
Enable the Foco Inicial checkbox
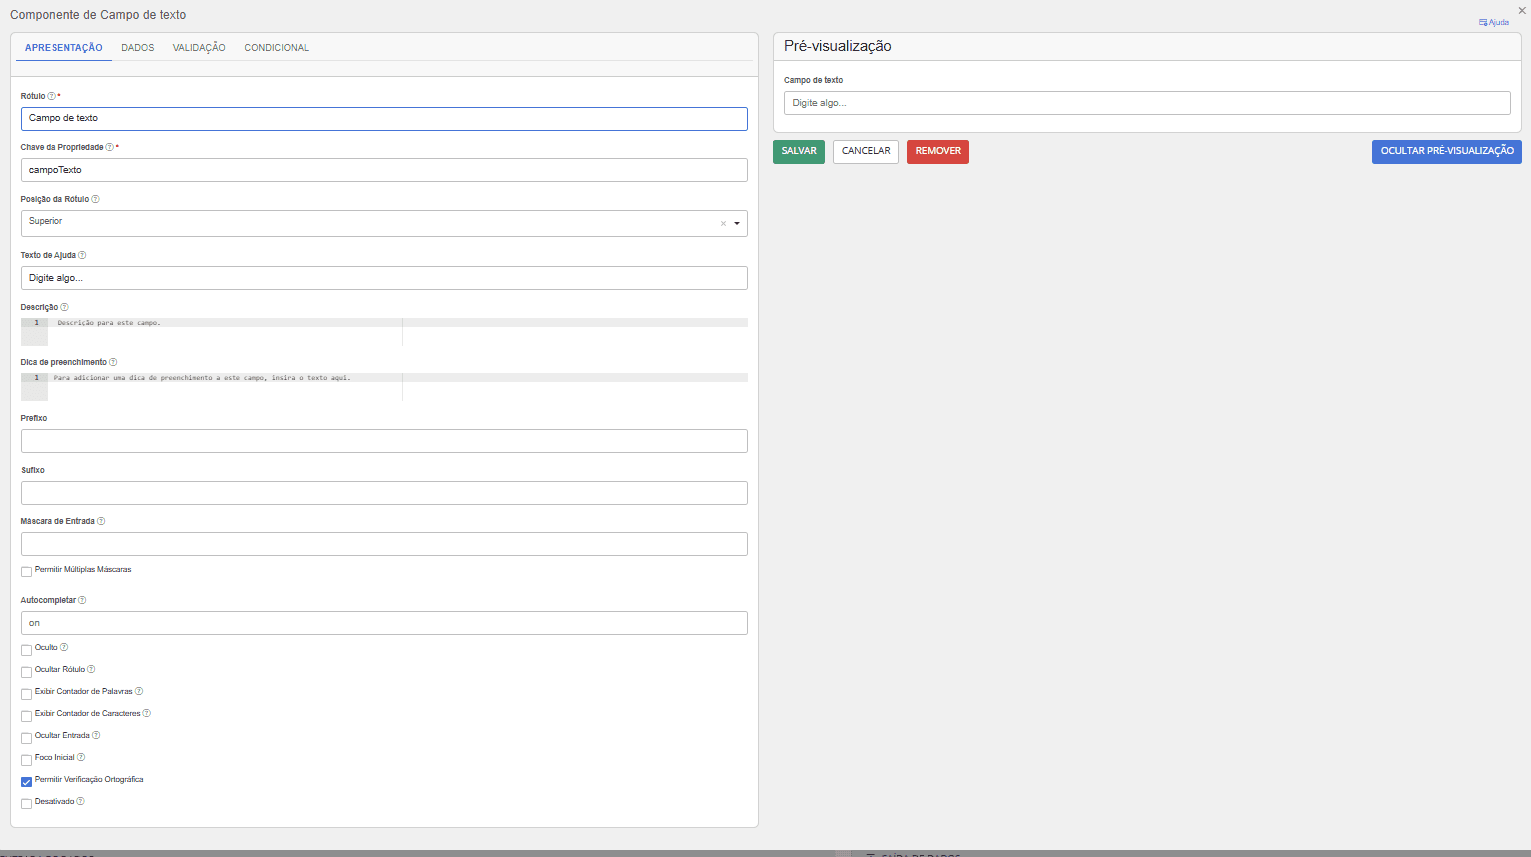[26, 760]
